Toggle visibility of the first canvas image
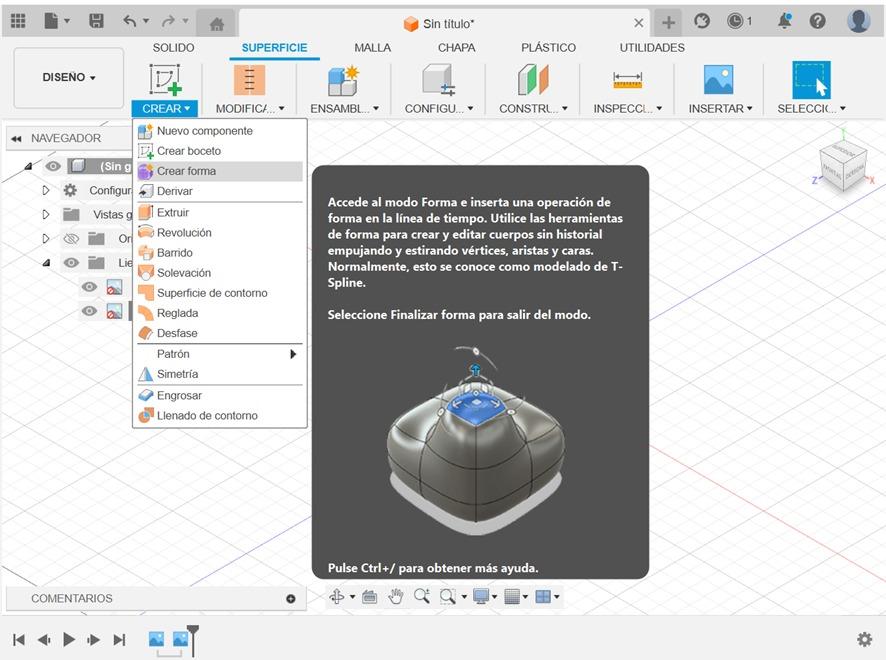The width and height of the screenshot is (886, 660). (x=89, y=287)
